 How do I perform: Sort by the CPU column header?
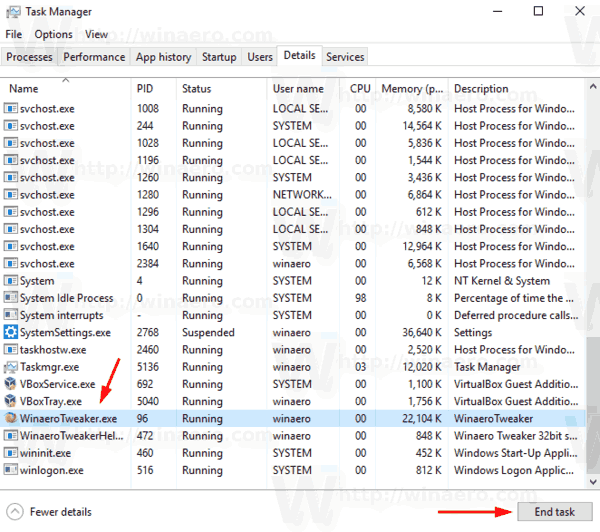(357, 88)
